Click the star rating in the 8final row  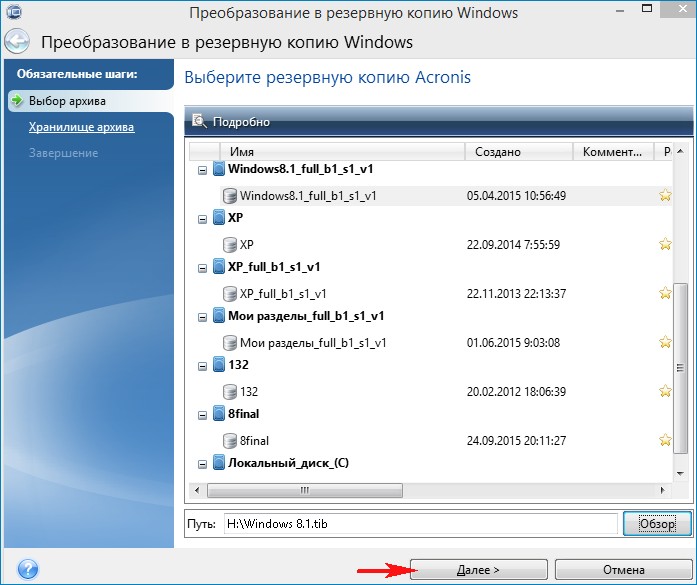(665, 440)
